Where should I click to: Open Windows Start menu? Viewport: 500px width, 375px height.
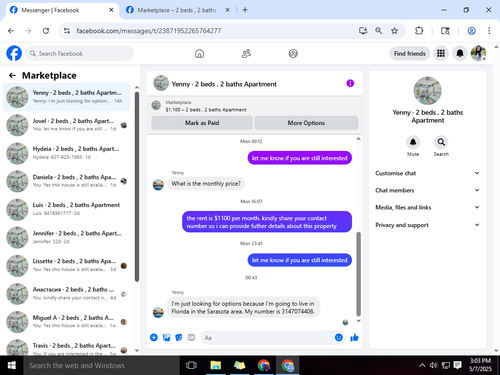(12, 365)
